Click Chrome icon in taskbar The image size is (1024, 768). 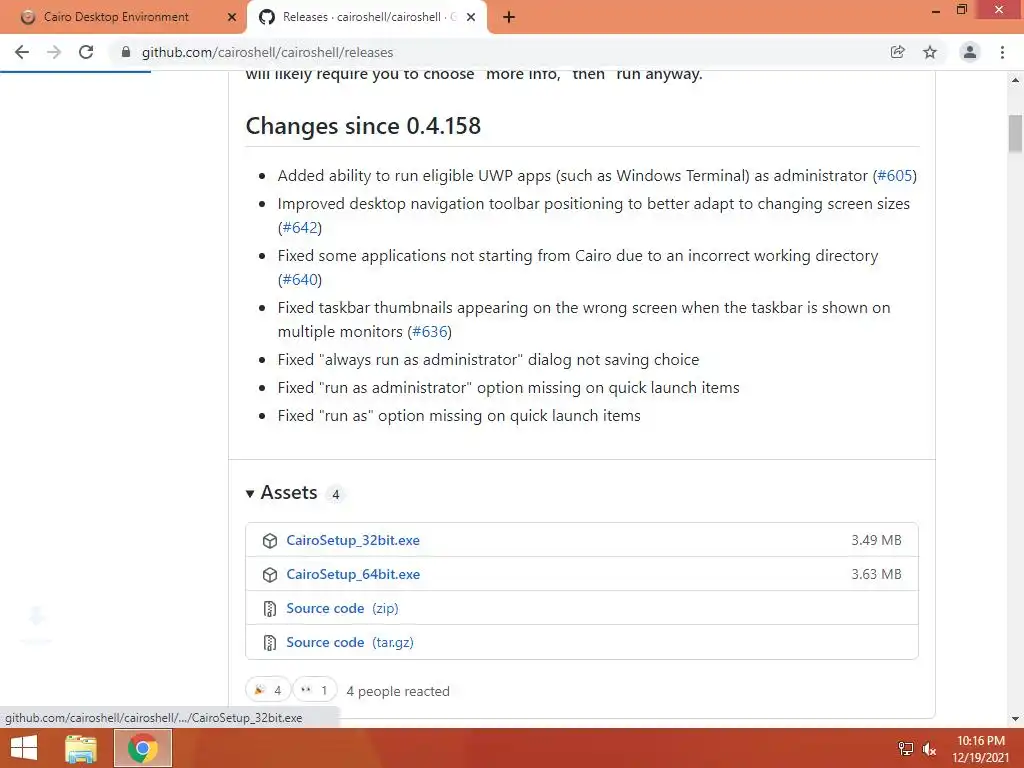[142, 748]
